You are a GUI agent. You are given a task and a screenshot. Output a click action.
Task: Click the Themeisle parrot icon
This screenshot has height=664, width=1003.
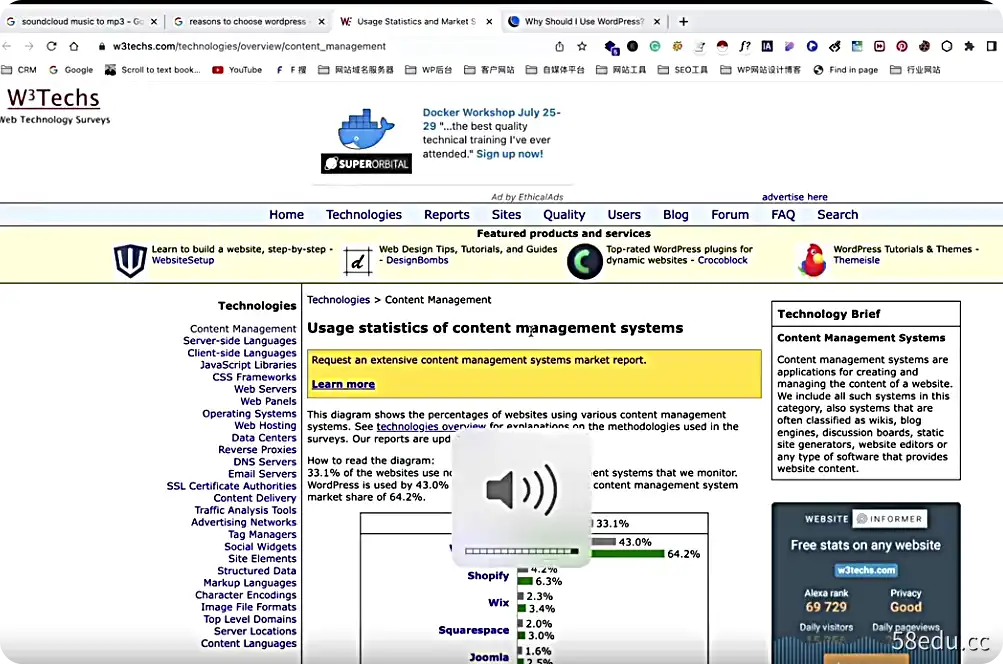click(812, 260)
